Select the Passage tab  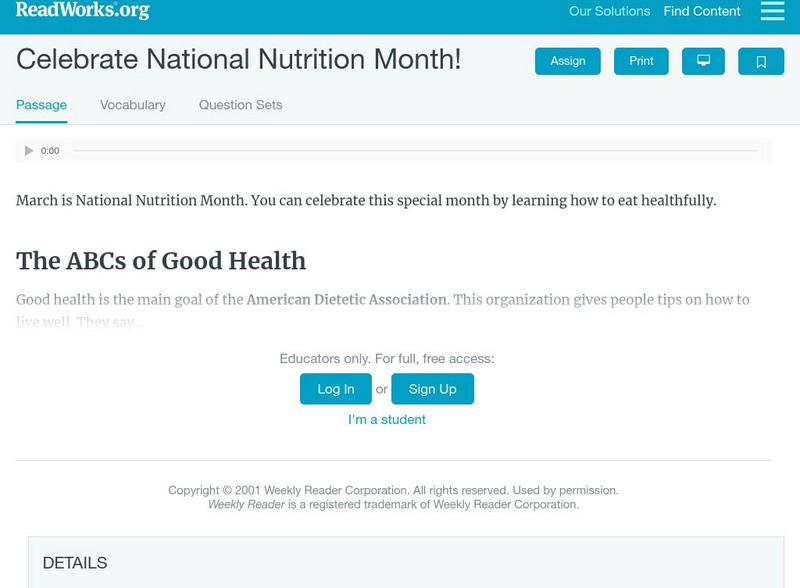tap(41, 105)
